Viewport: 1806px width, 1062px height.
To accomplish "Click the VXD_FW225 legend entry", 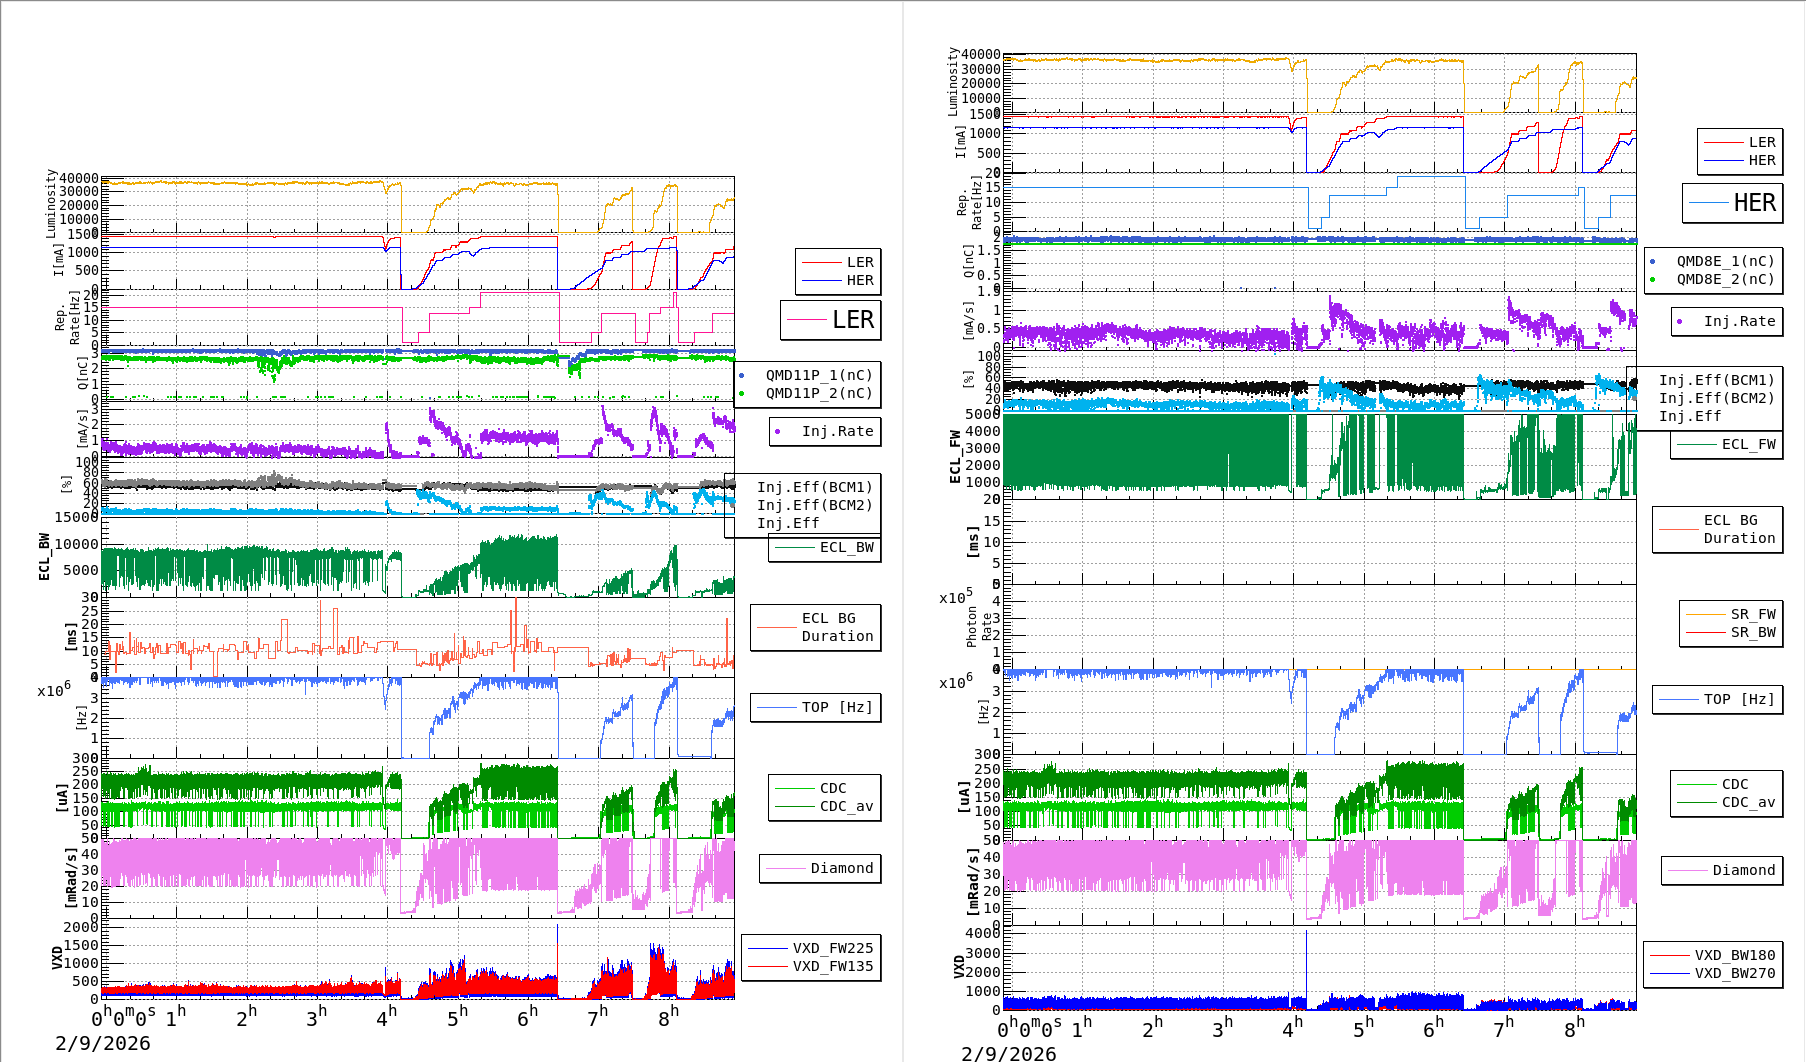I will click(x=832, y=948).
